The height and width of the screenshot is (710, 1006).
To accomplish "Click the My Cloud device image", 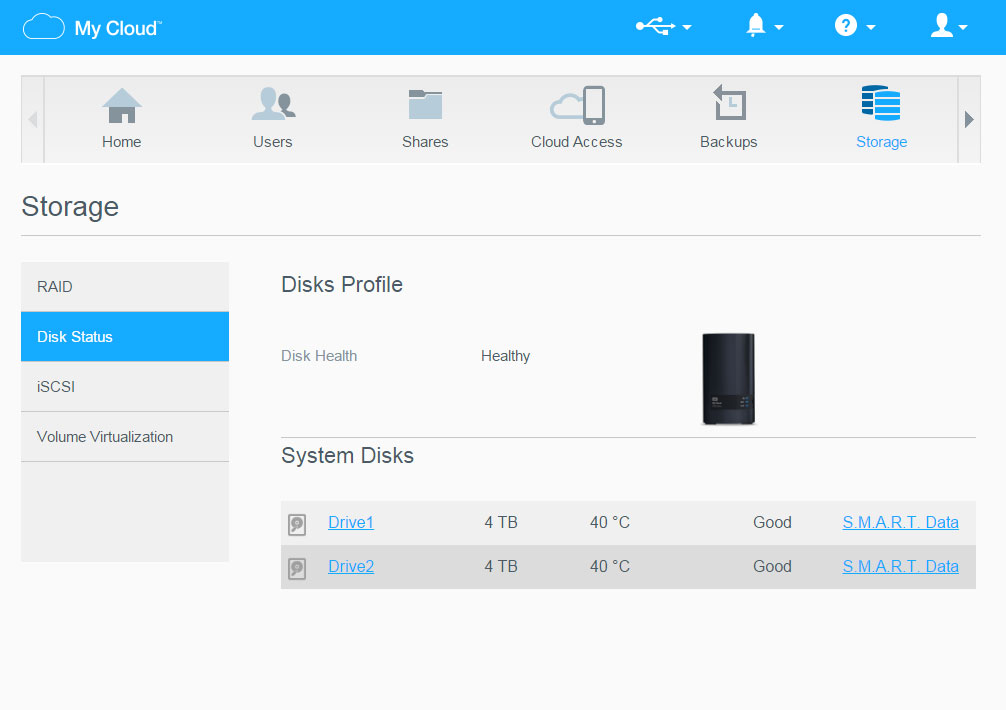I will tap(728, 379).
